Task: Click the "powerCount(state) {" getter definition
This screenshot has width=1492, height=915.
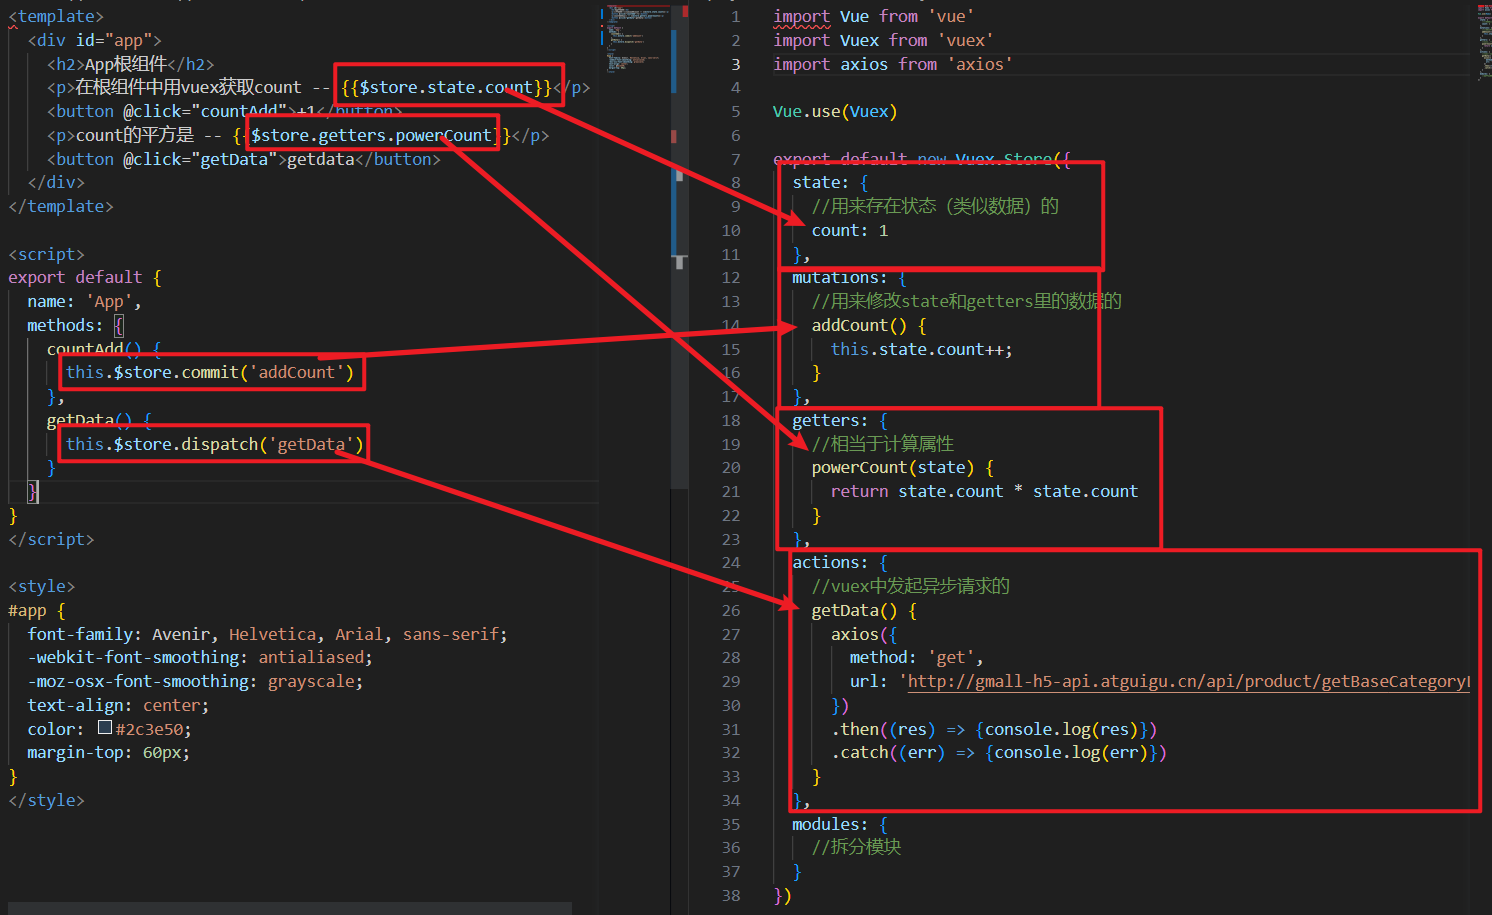Action: click(x=902, y=467)
